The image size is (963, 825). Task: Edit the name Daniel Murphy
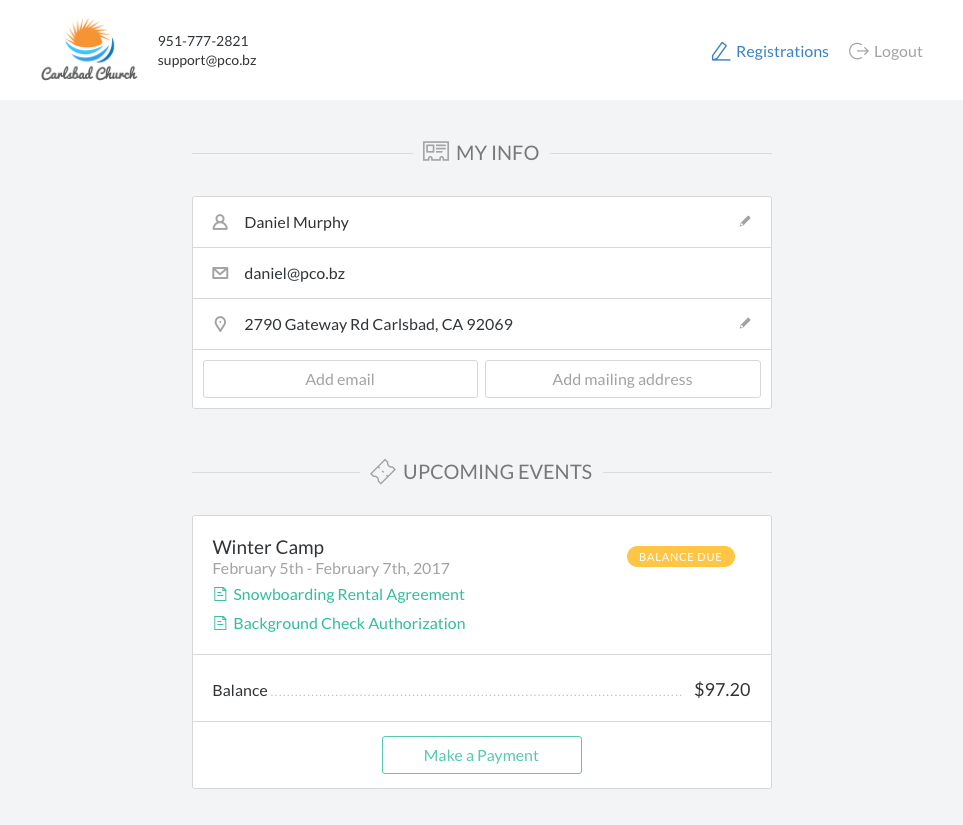745,221
